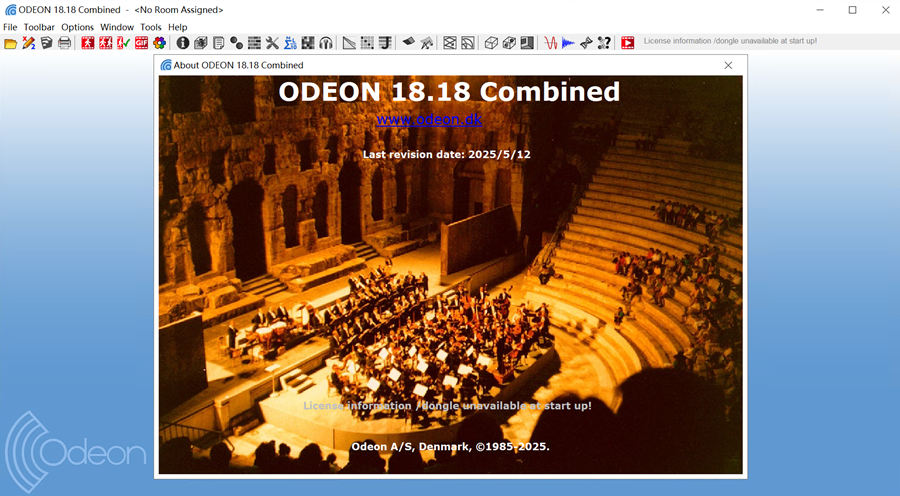Minimize the ODEON main window
This screenshot has height=496, width=900.
pos(820,10)
